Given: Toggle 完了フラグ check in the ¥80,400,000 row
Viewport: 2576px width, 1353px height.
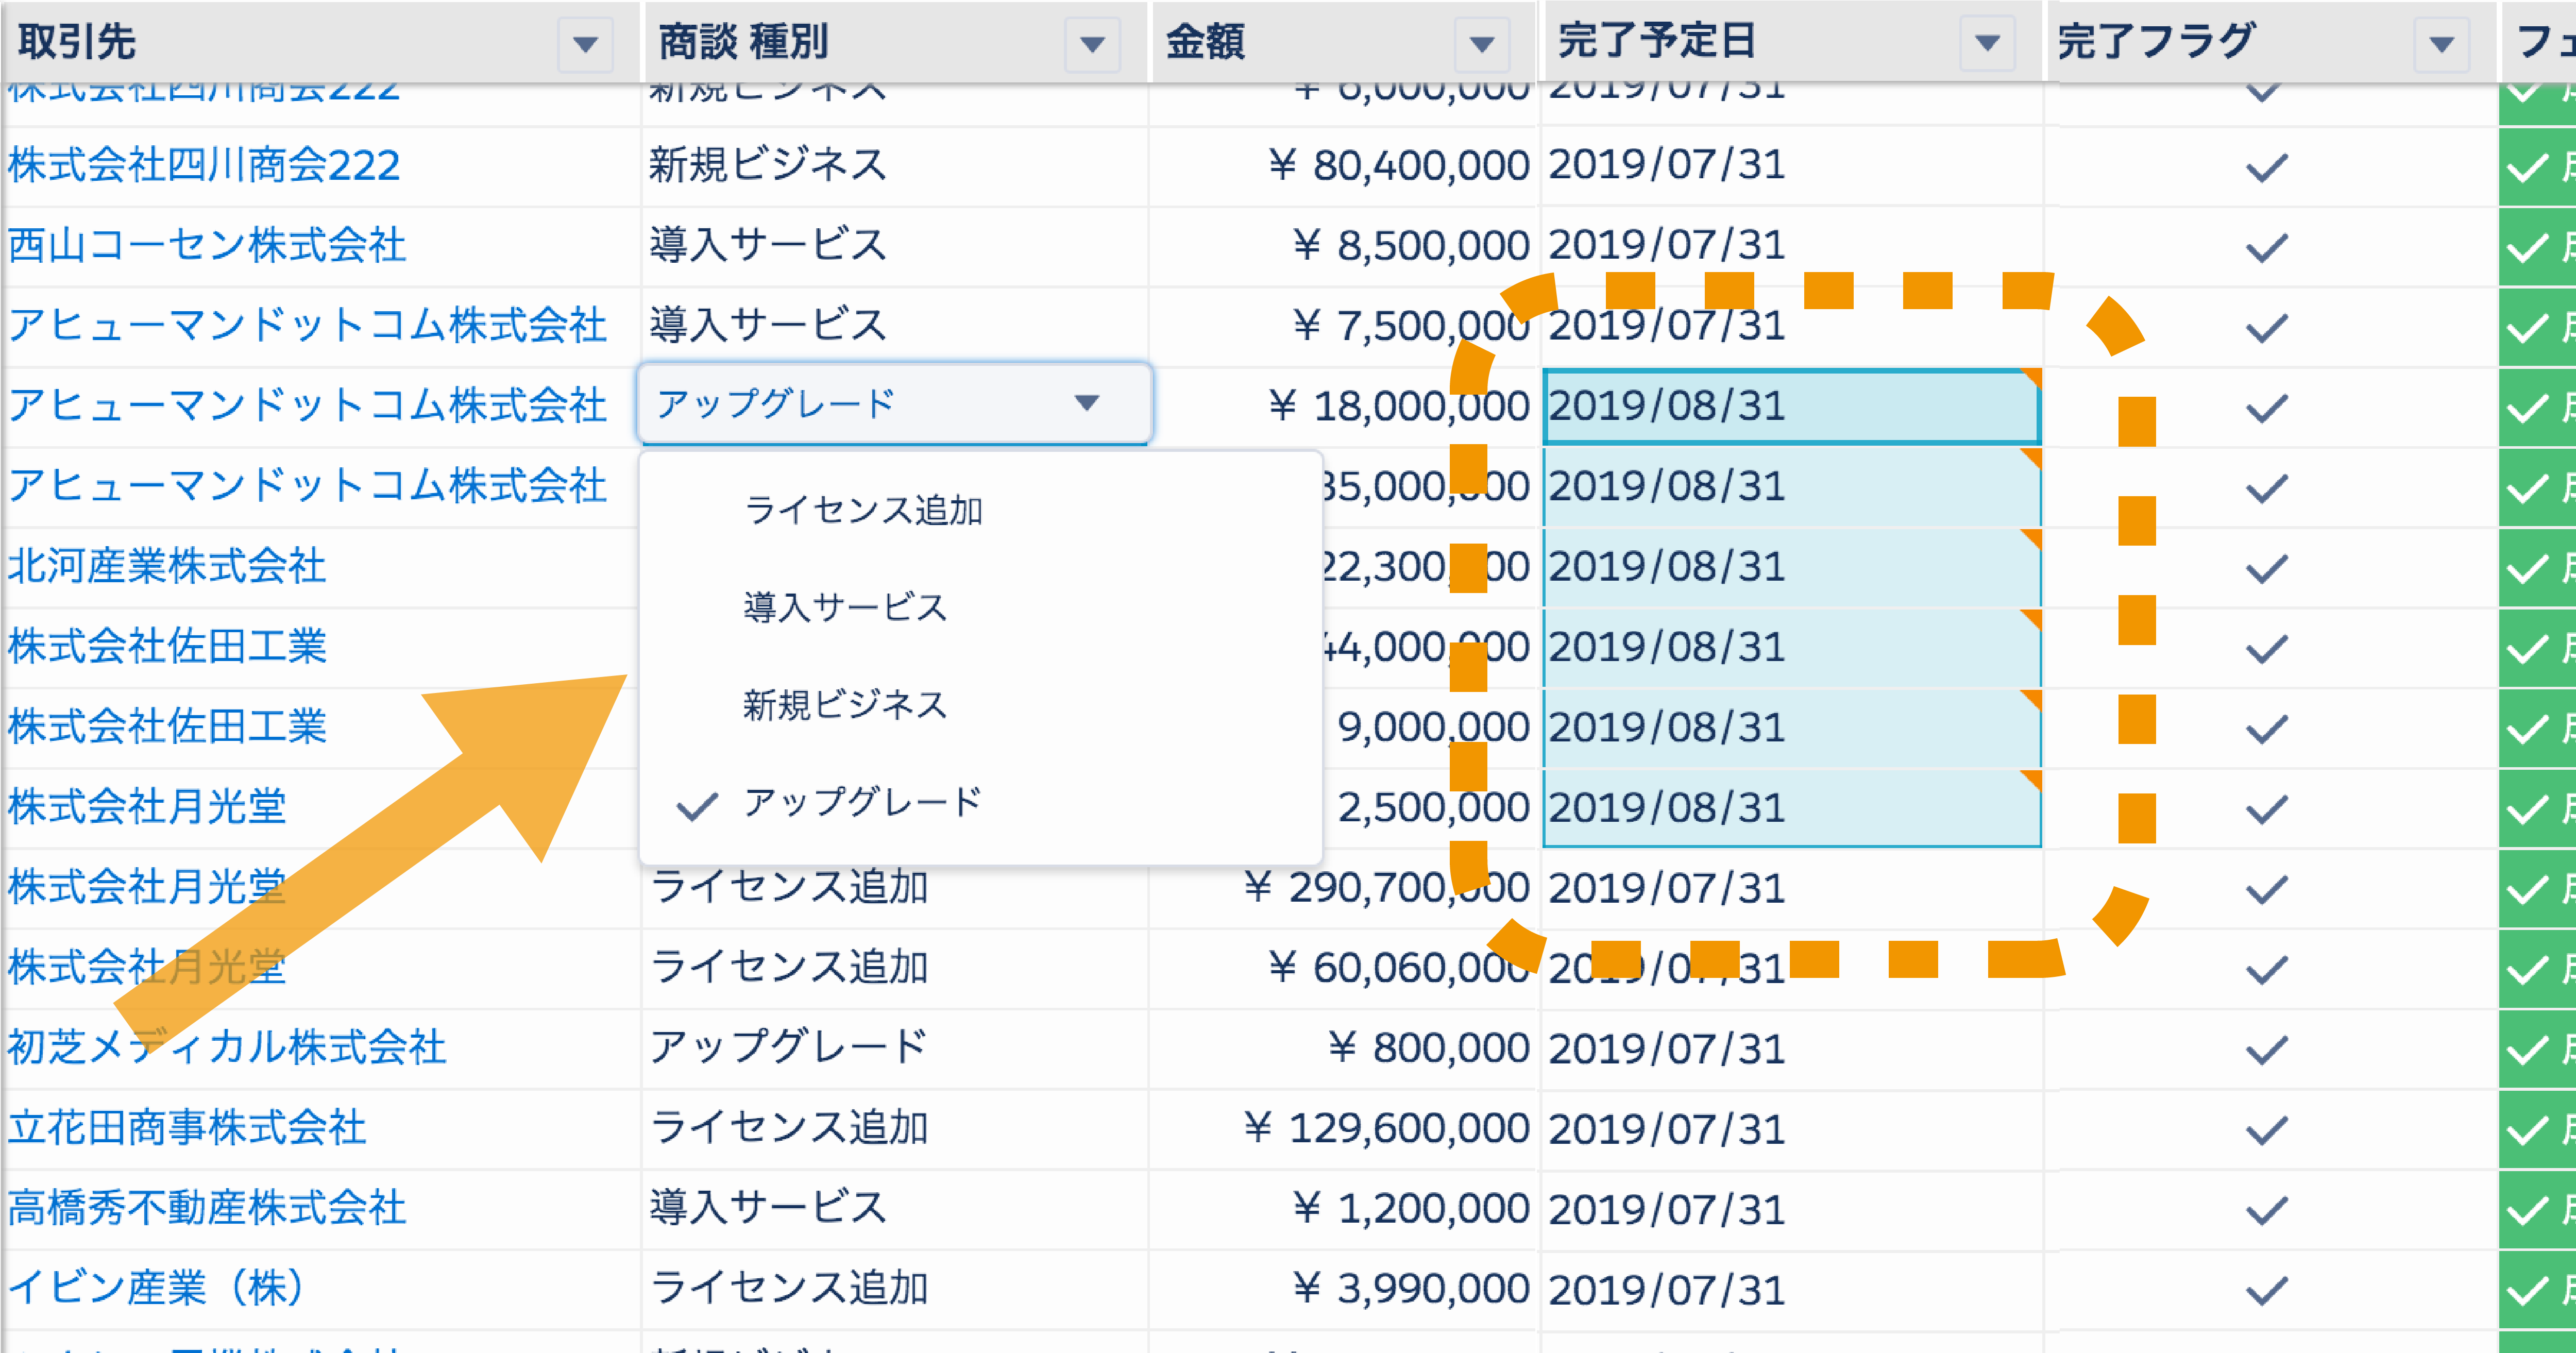Looking at the screenshot, I should (2266, 167).
